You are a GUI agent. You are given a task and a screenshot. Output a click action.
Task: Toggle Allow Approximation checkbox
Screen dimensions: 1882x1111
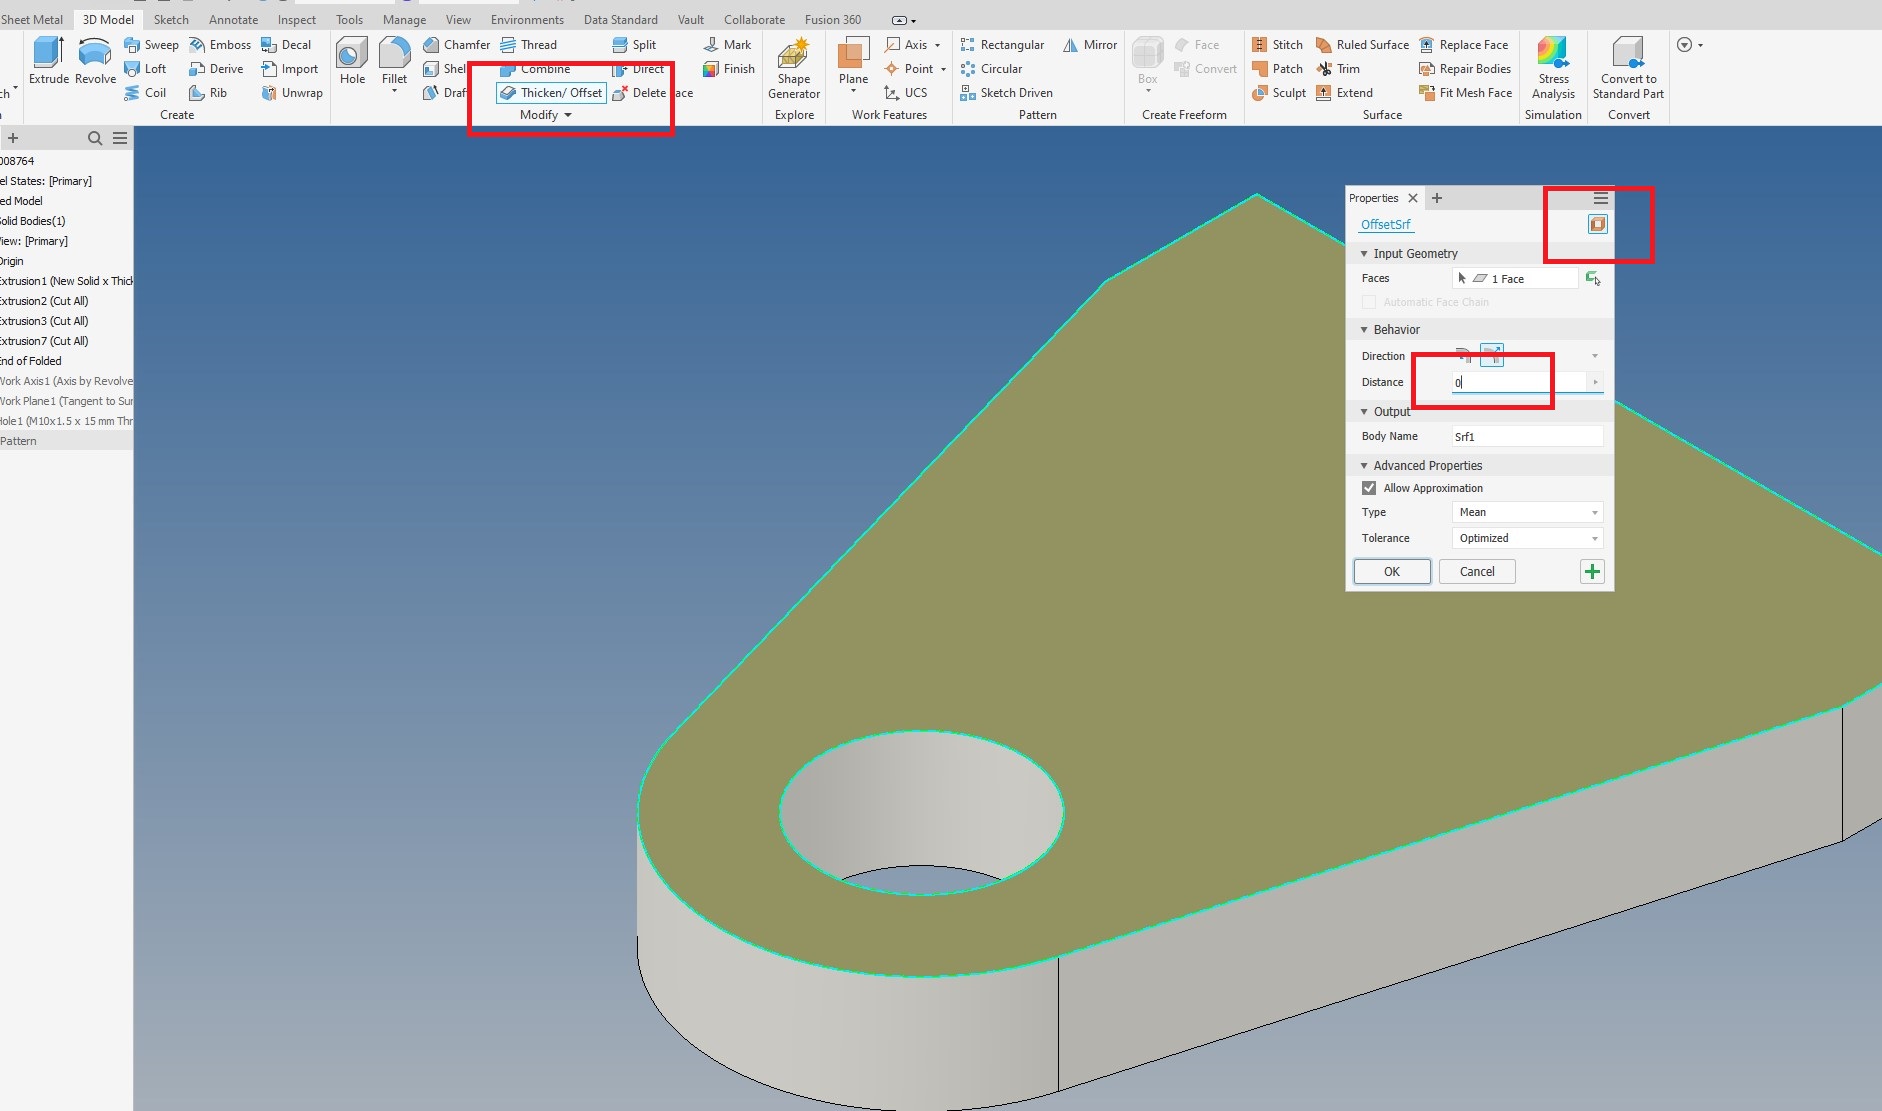click(x=1369, y=488)
